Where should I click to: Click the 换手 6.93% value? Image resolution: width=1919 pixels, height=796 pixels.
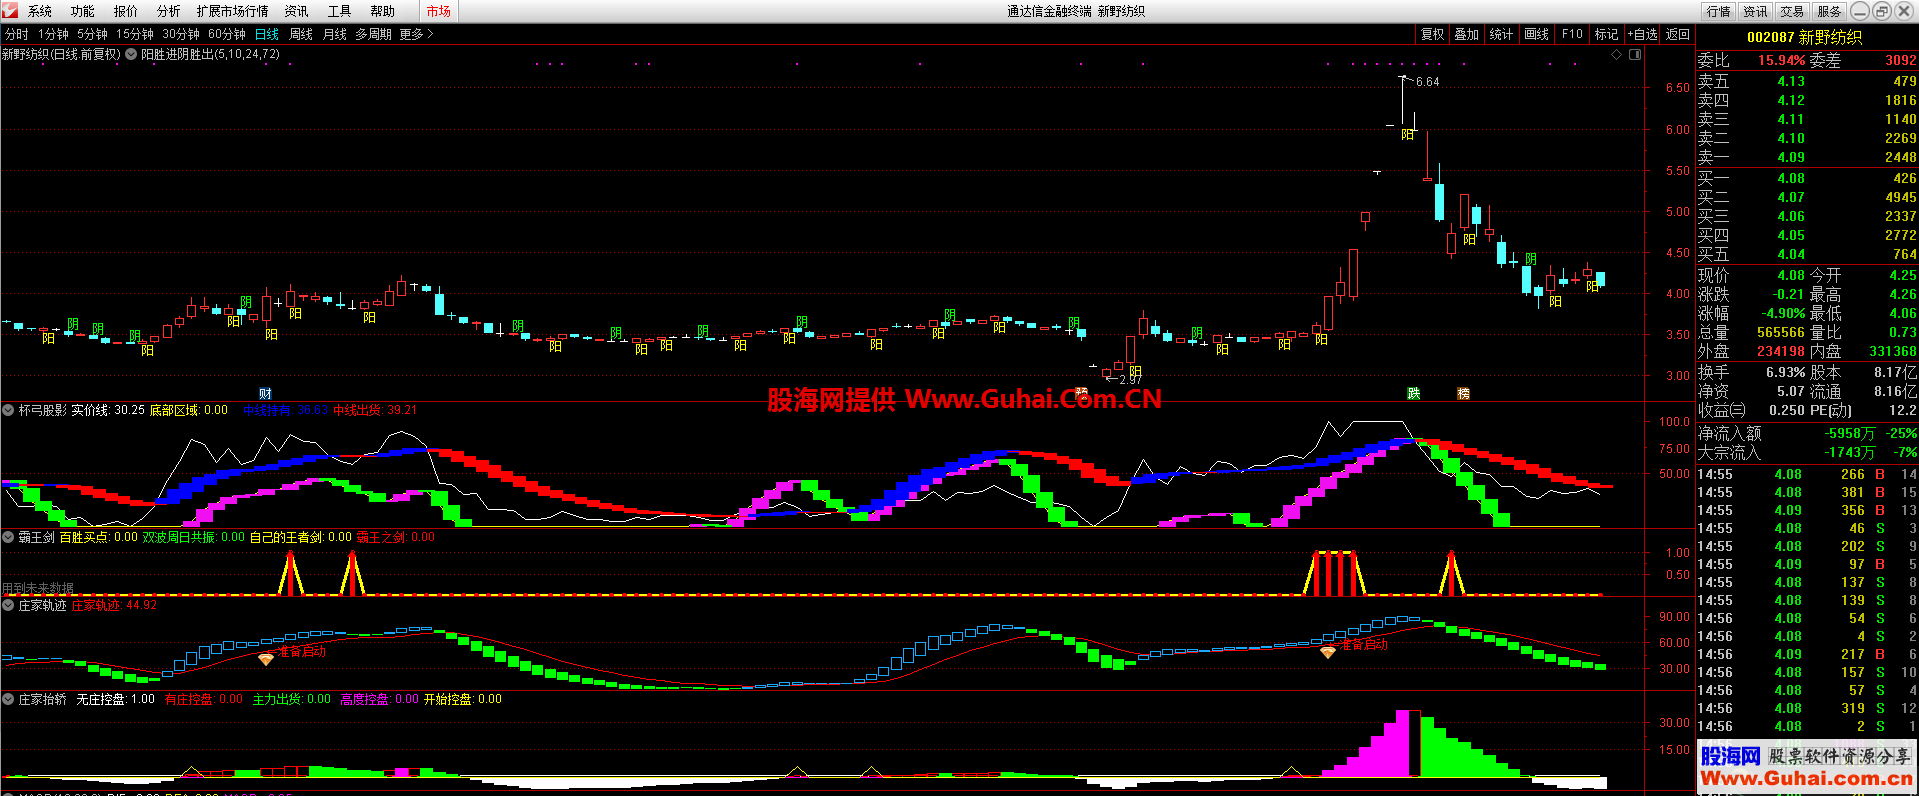[x=1786, y=372]
